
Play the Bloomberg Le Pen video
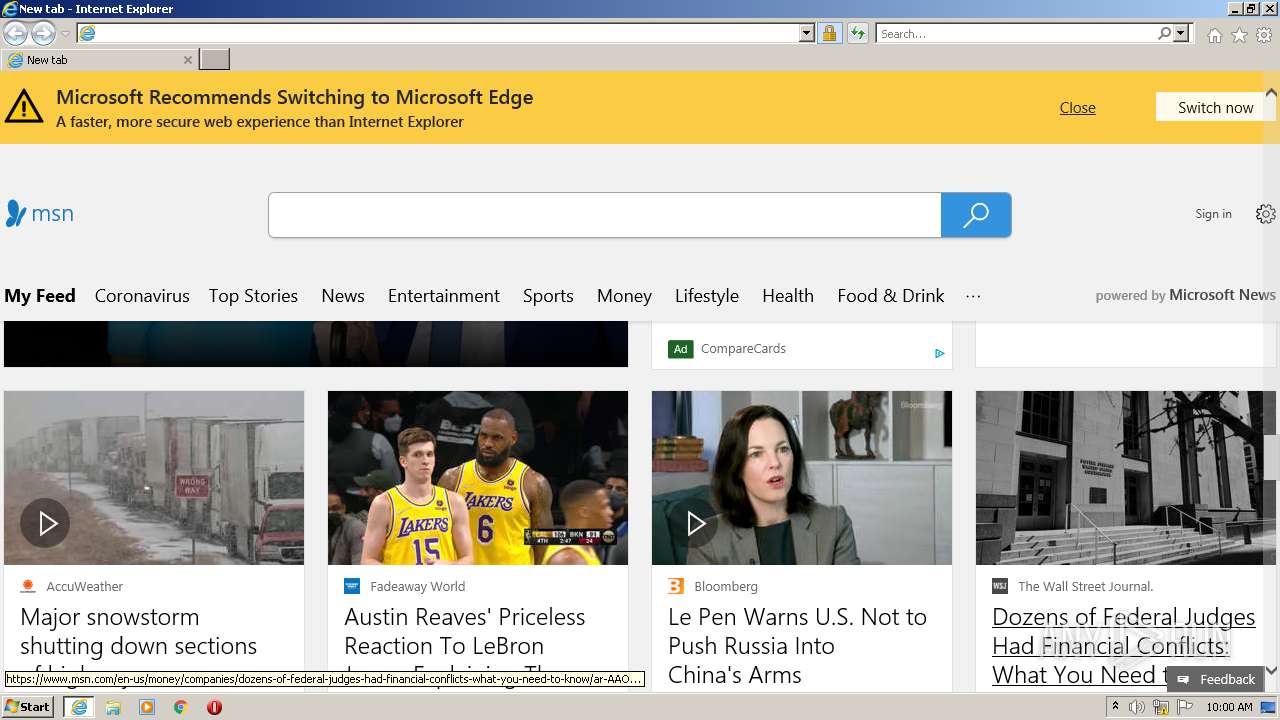pos(696,523)
